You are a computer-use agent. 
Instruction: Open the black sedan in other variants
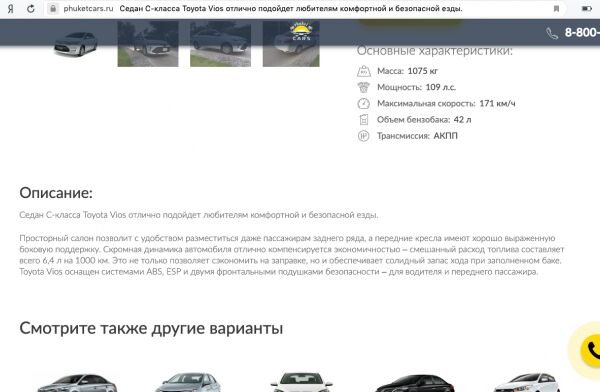[x=415, y=383]
